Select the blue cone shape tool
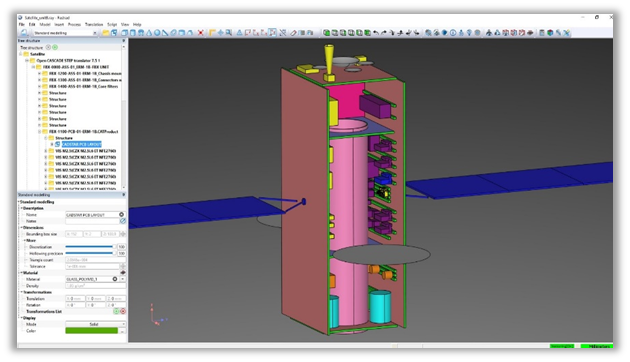 [149, 33]
